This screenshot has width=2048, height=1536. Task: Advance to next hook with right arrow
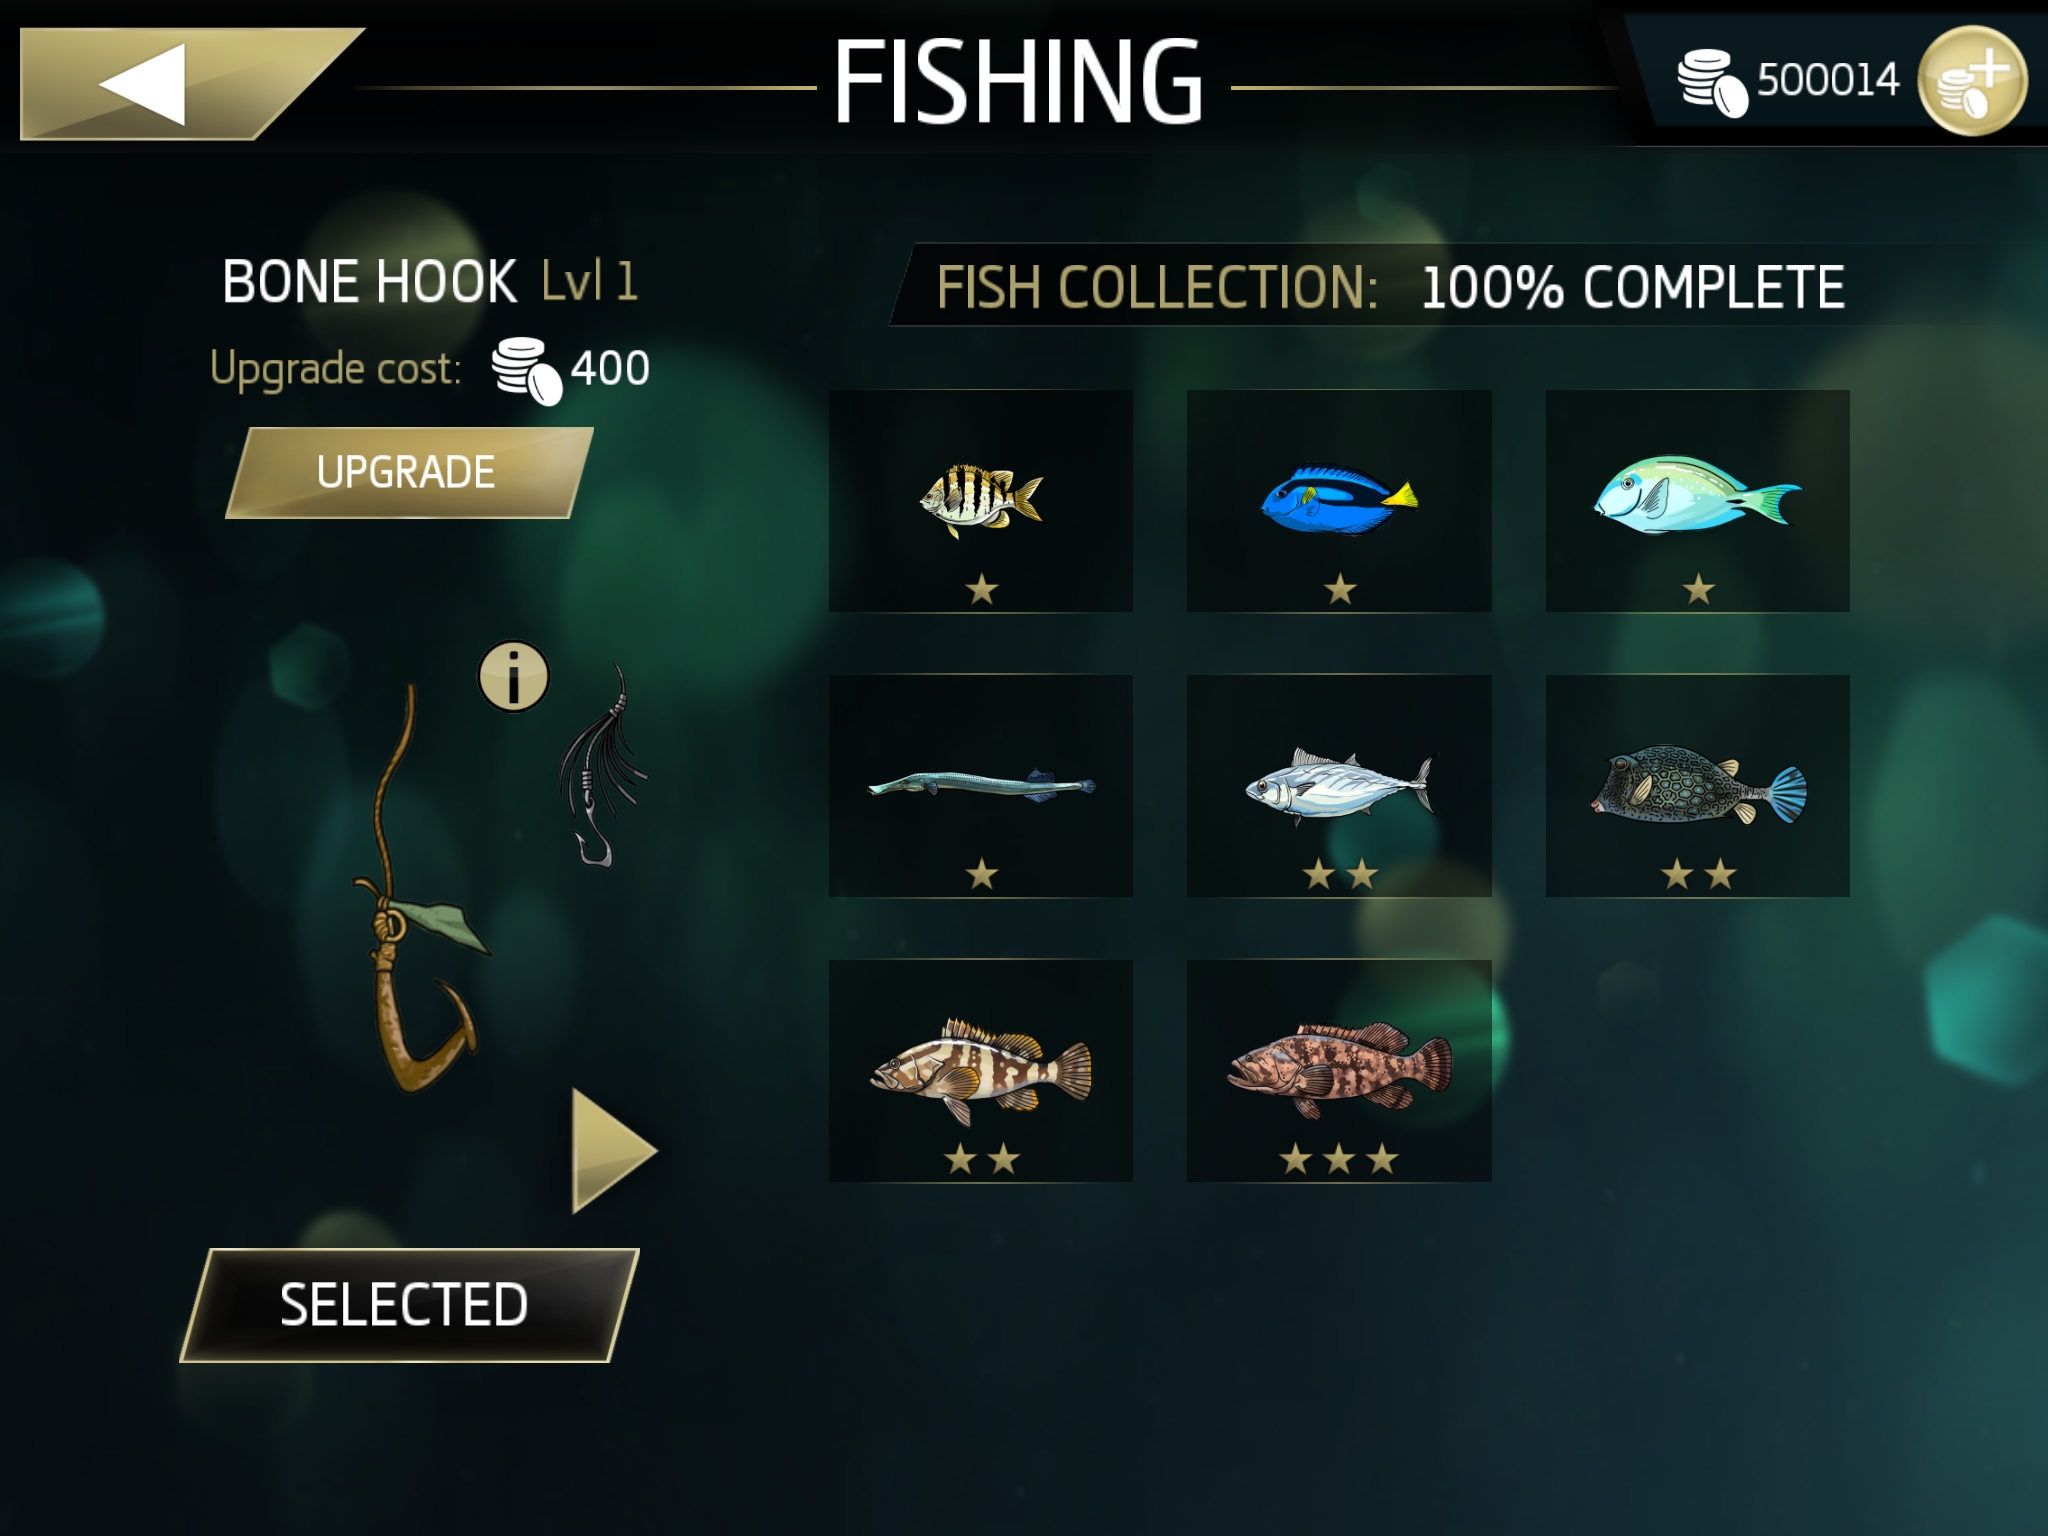613,1151
